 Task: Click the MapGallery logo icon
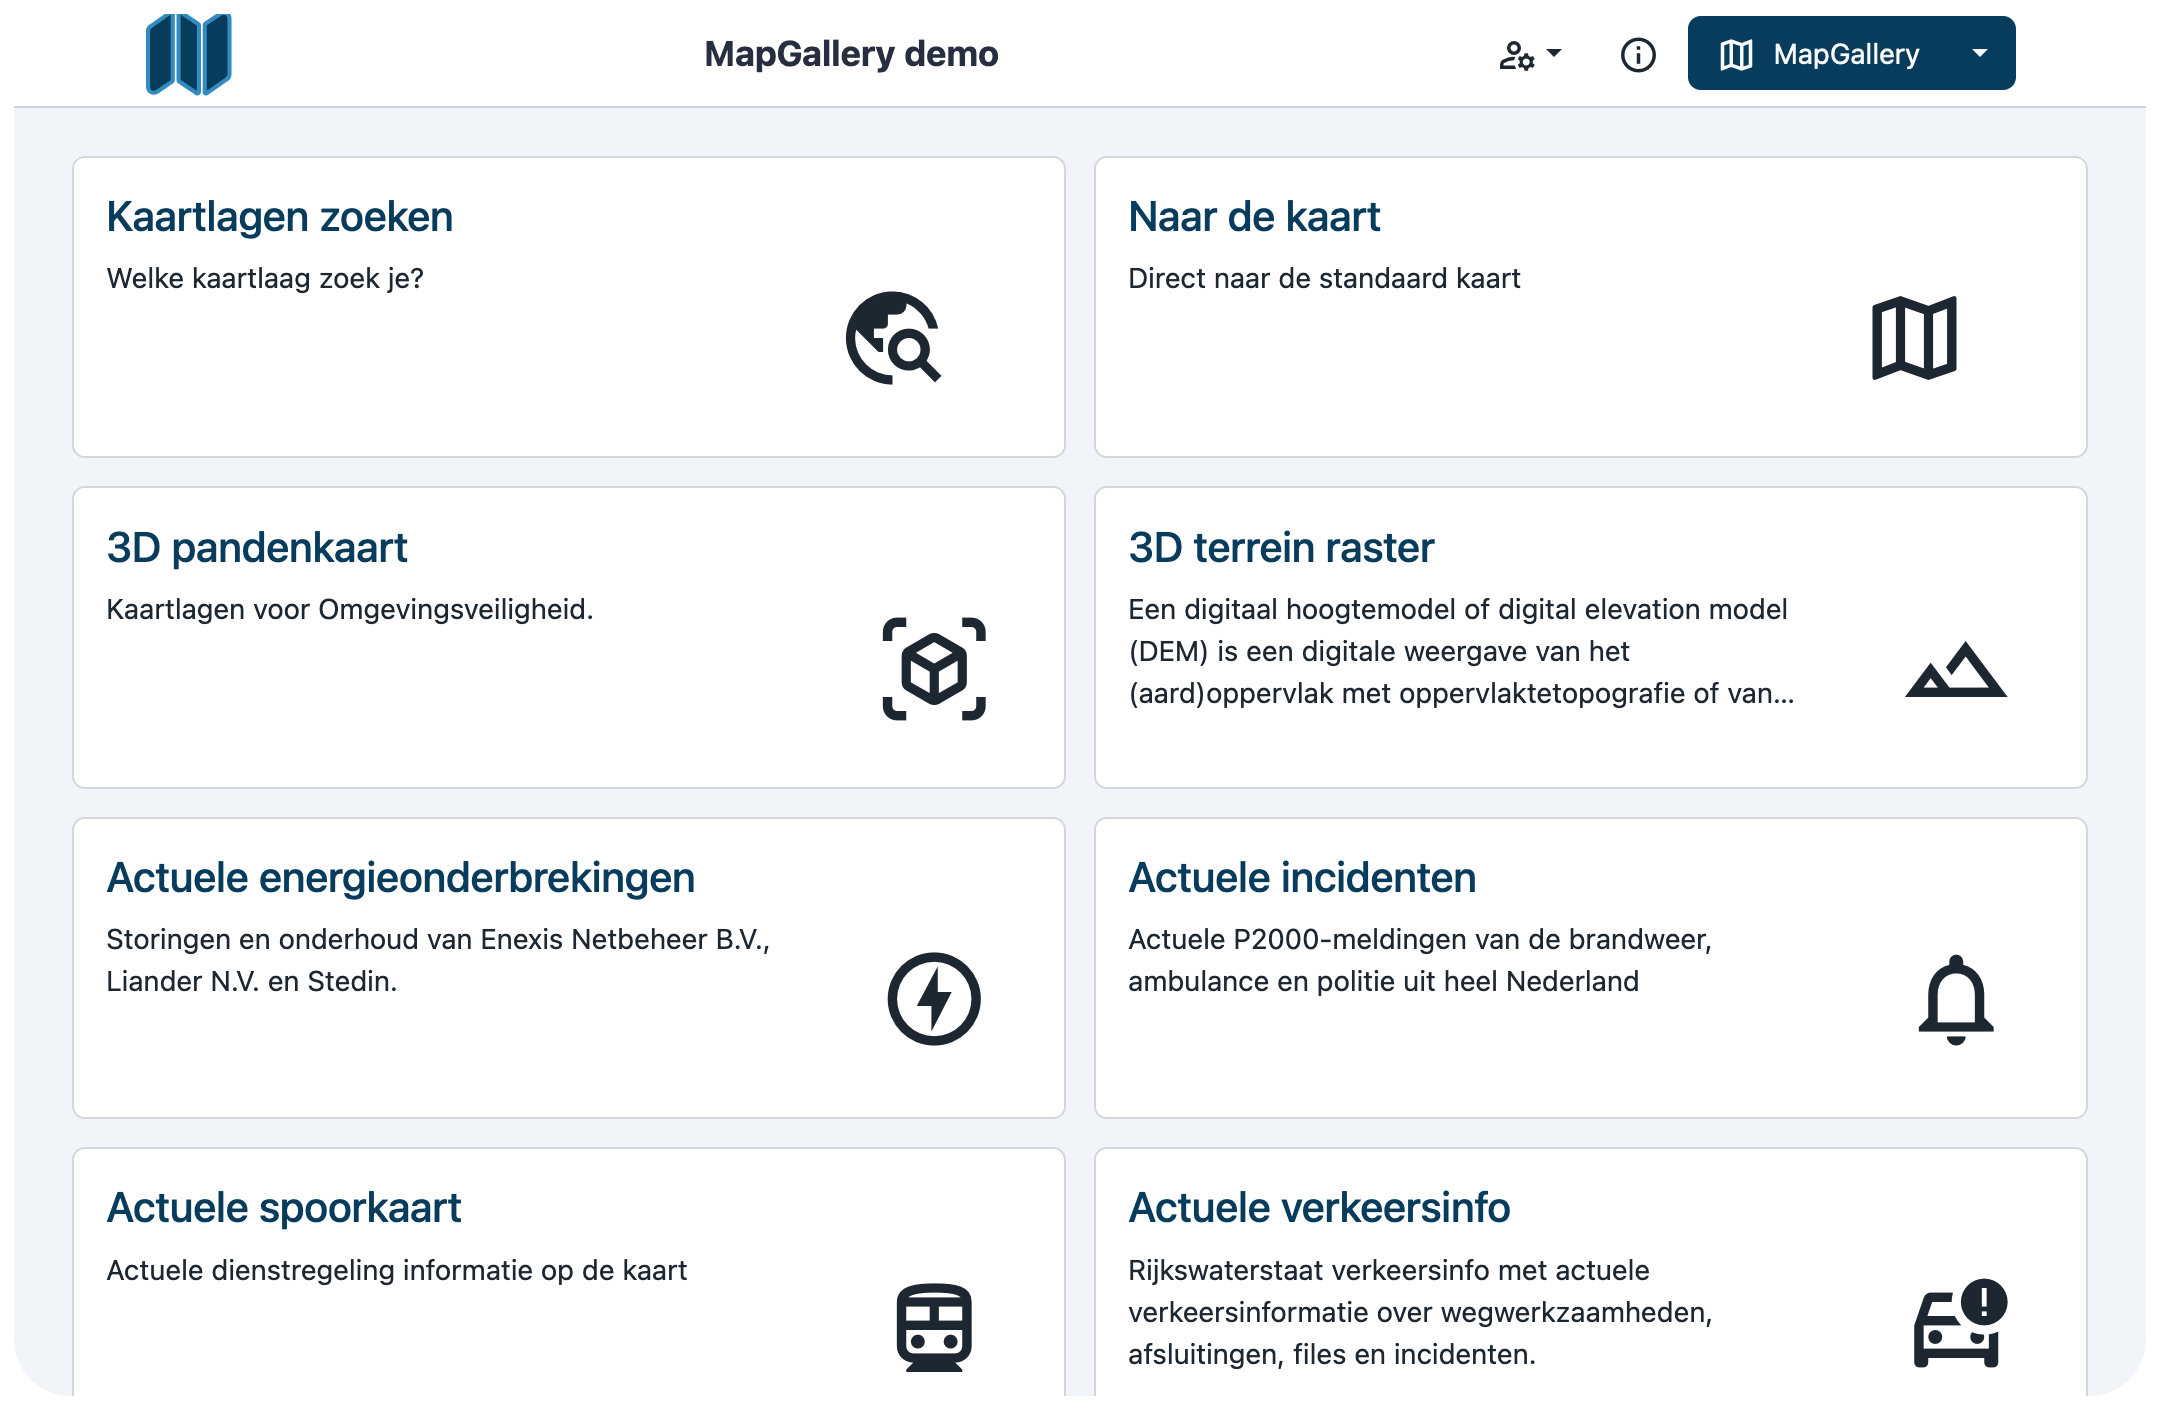[x=188, y=54]
